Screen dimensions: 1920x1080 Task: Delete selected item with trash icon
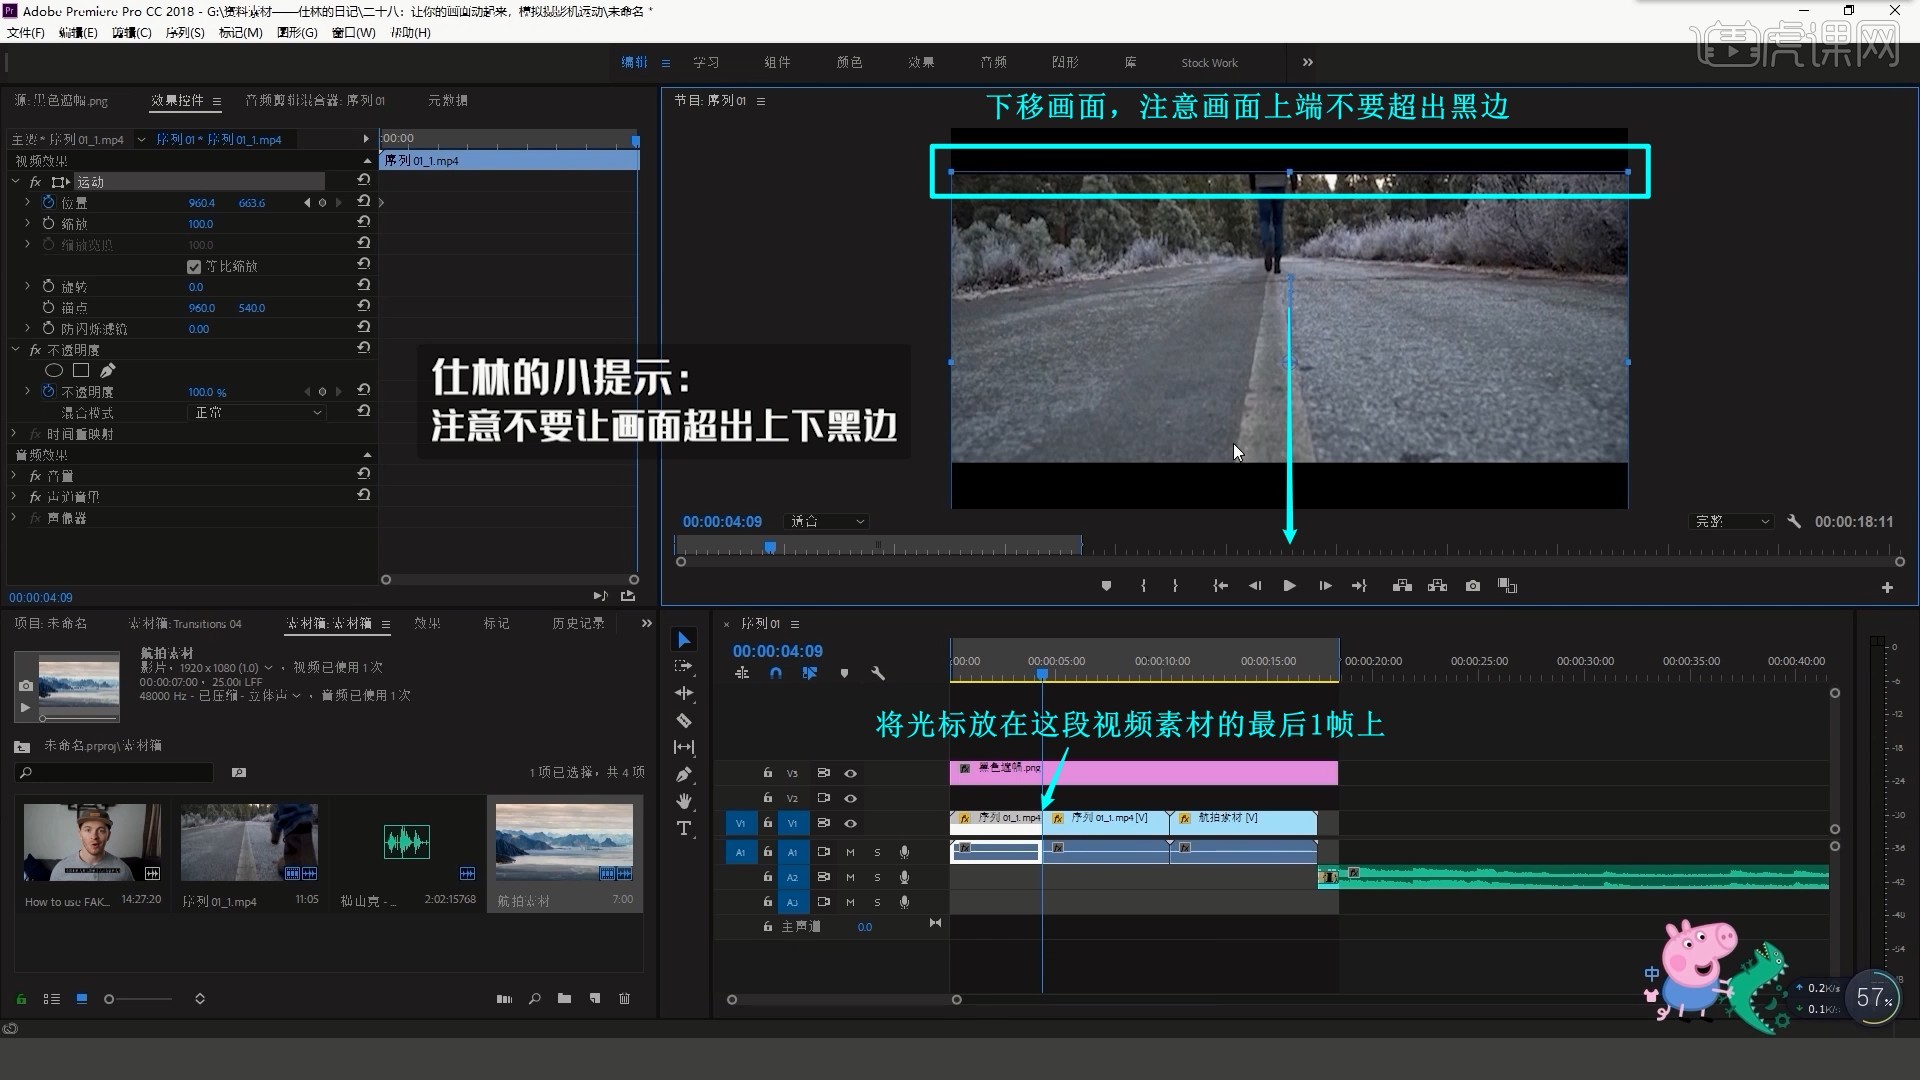625,999
